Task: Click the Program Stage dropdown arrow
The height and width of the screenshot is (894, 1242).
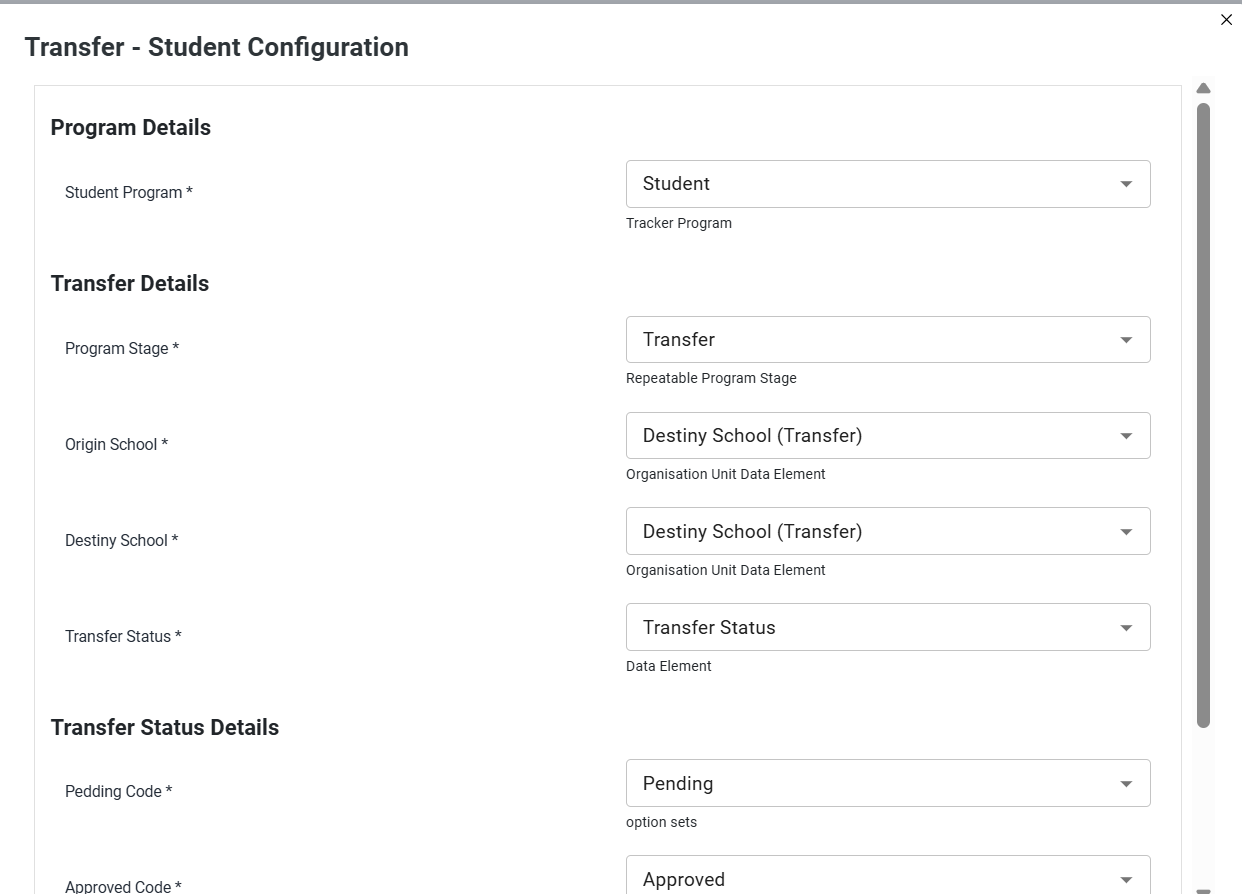Action: (x=1126, y=340)
